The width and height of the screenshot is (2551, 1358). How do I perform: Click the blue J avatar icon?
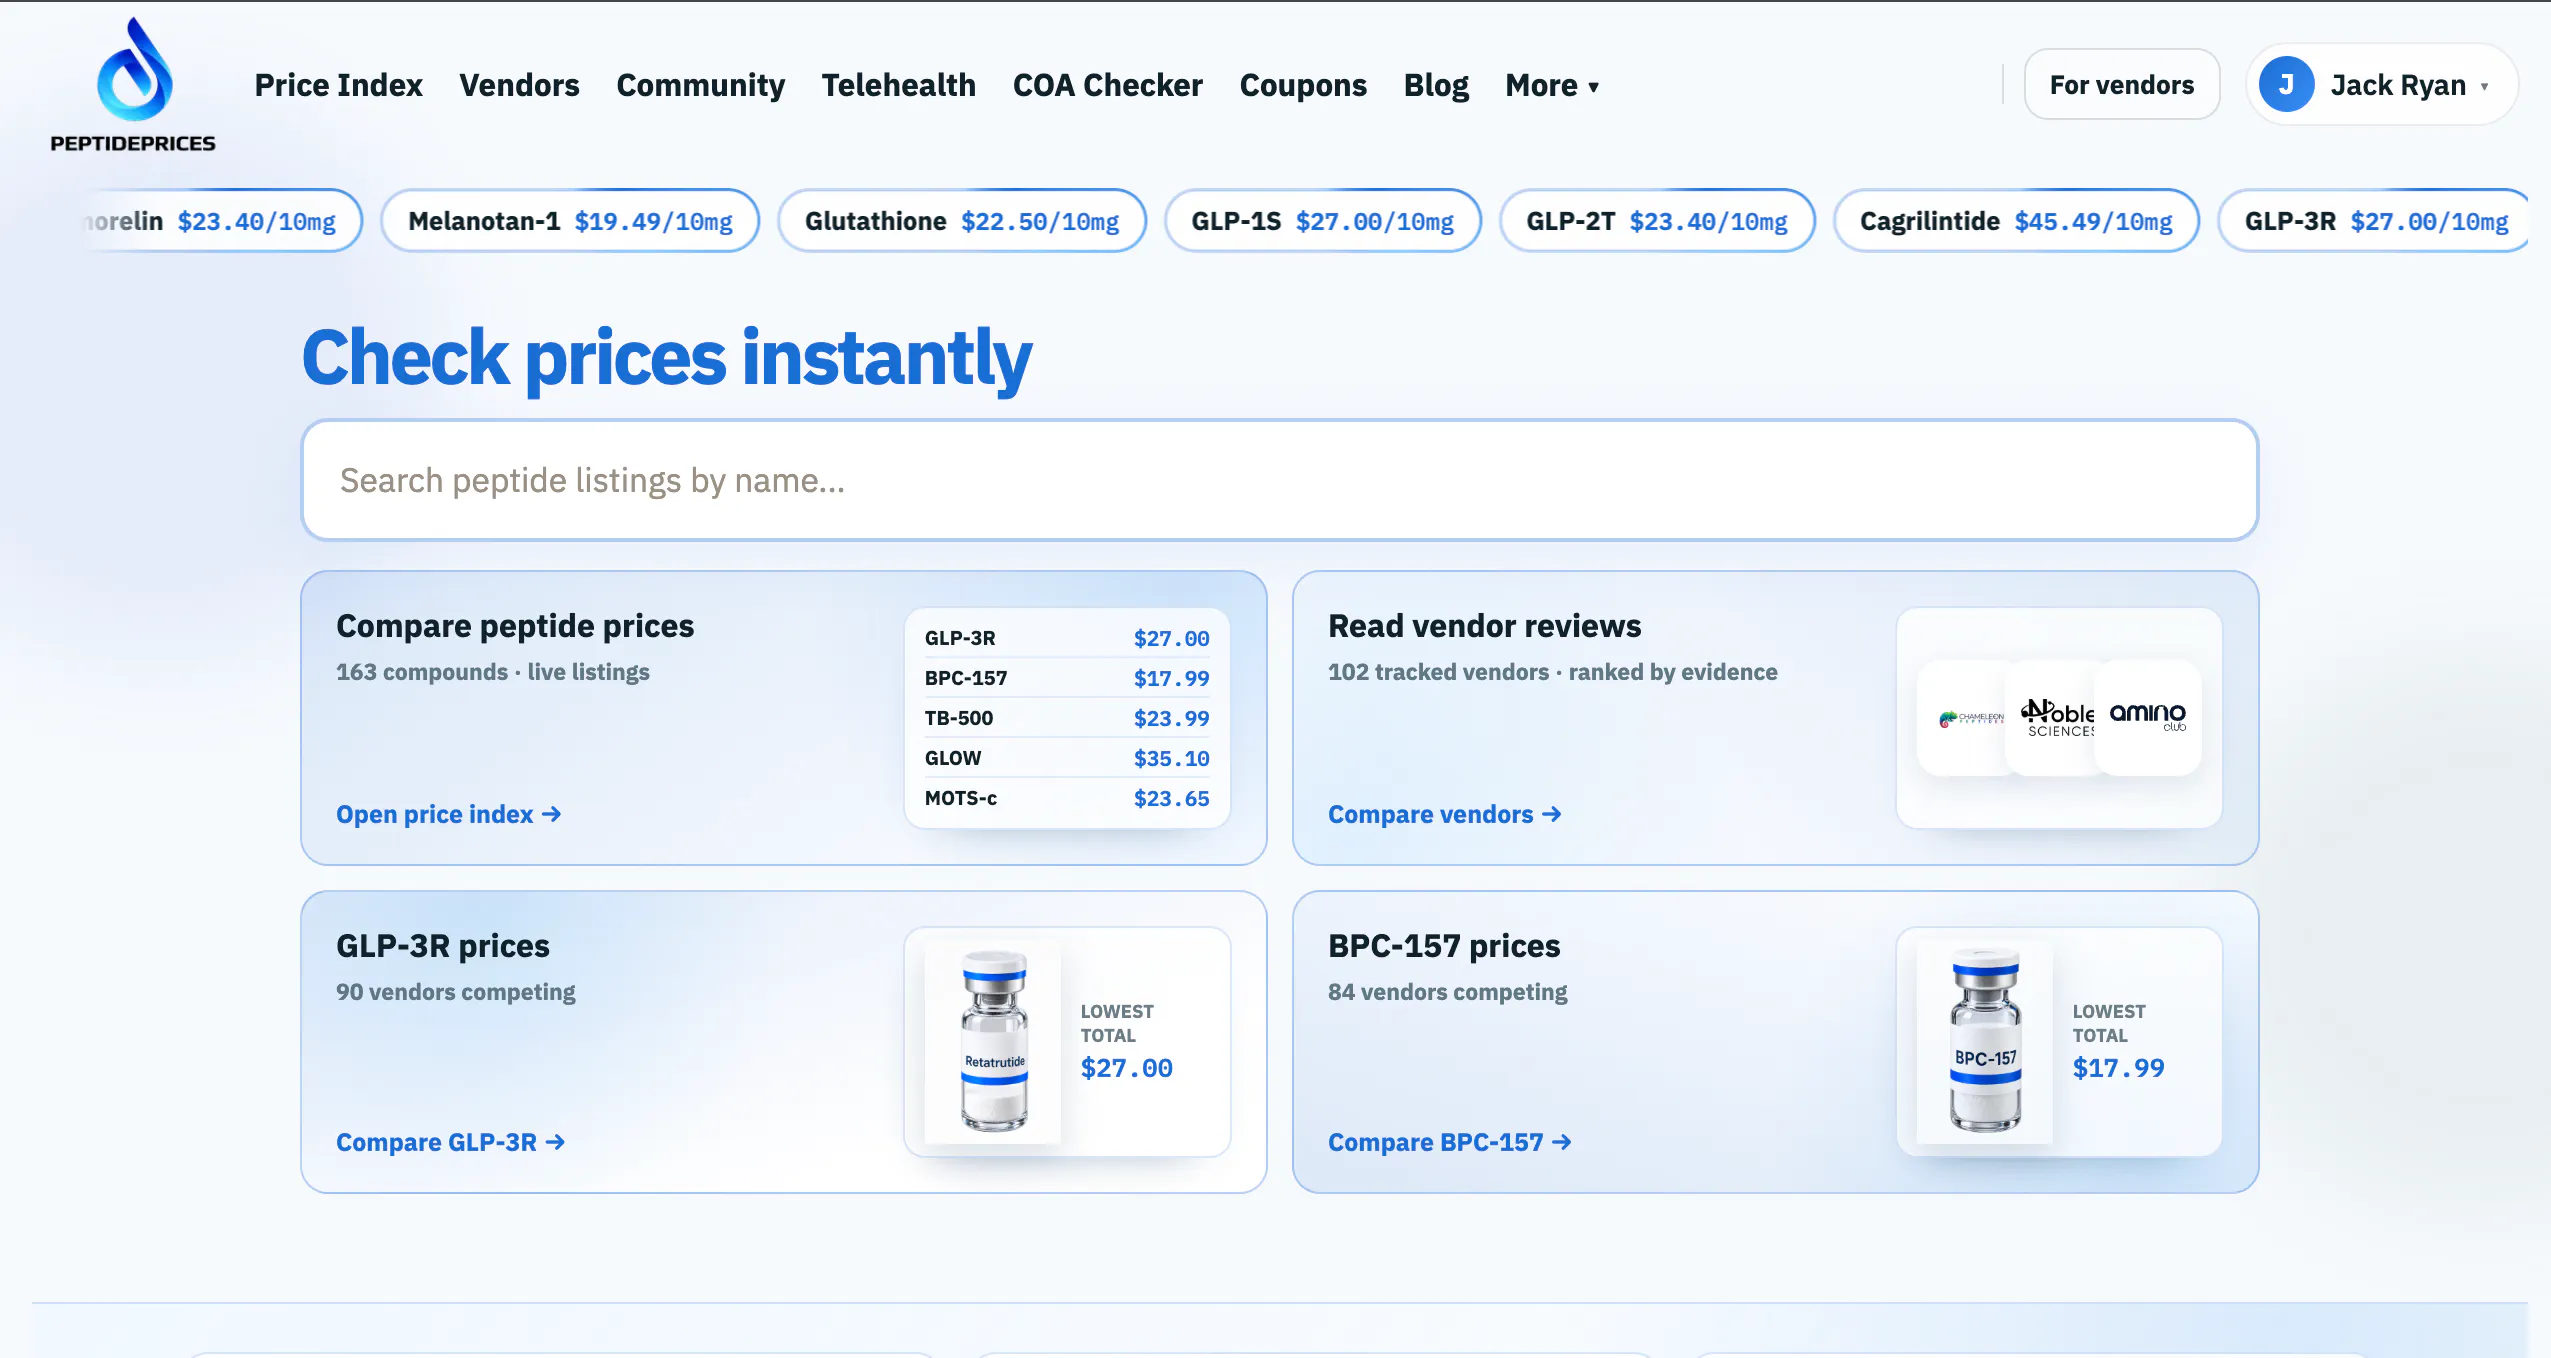(2286, 85)
